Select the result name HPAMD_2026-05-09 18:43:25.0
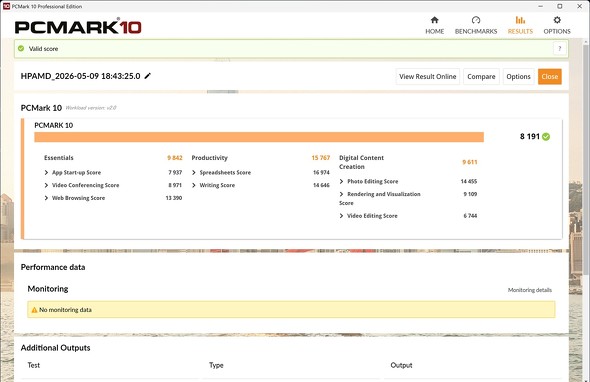This screenshot has width=590, height=382. click(x=81, y=76)
